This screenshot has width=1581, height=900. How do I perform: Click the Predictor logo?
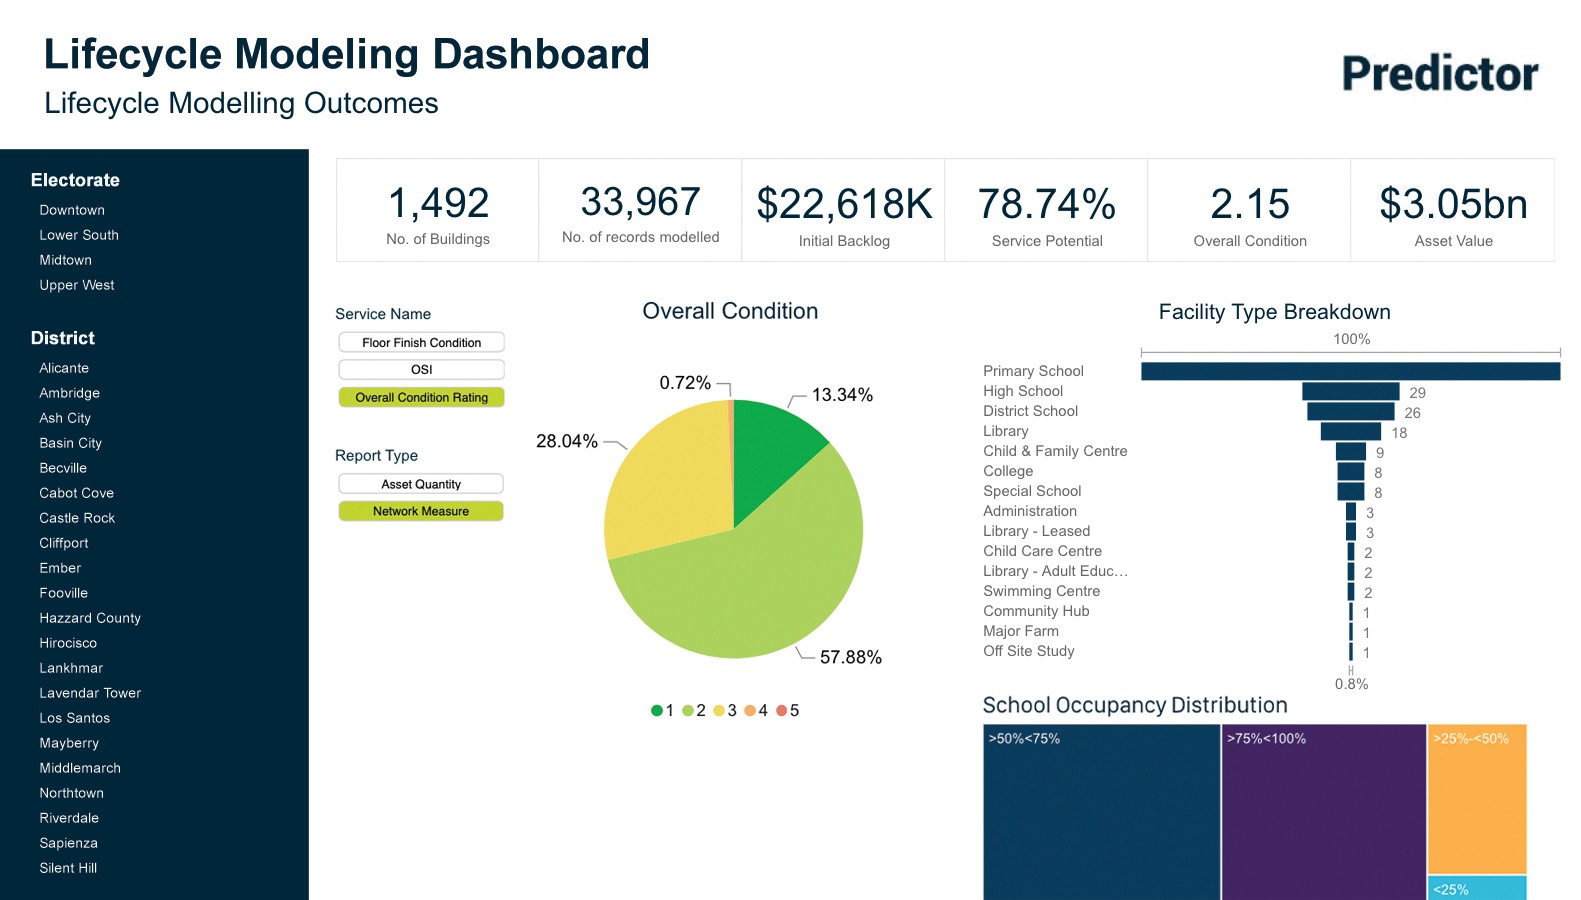click(1439, 74)
